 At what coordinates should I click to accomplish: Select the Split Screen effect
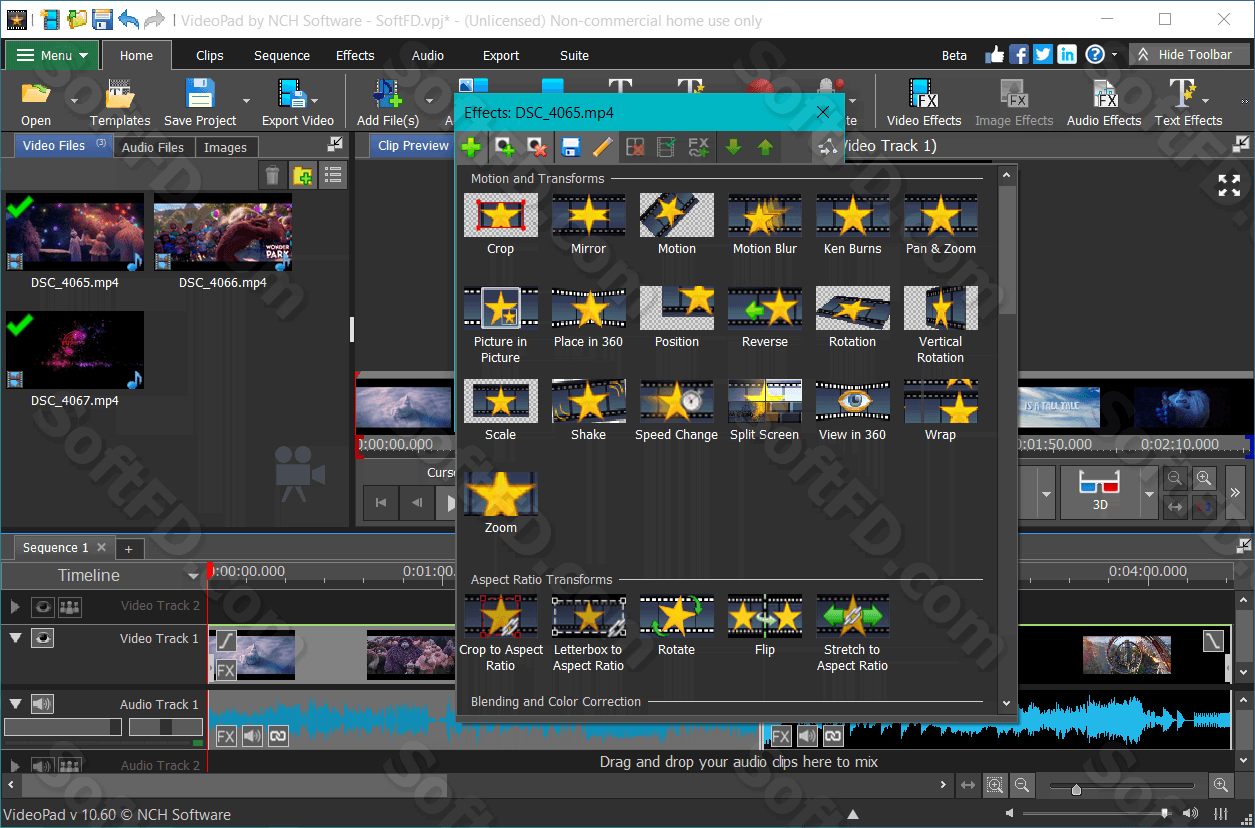pos(764,410)
